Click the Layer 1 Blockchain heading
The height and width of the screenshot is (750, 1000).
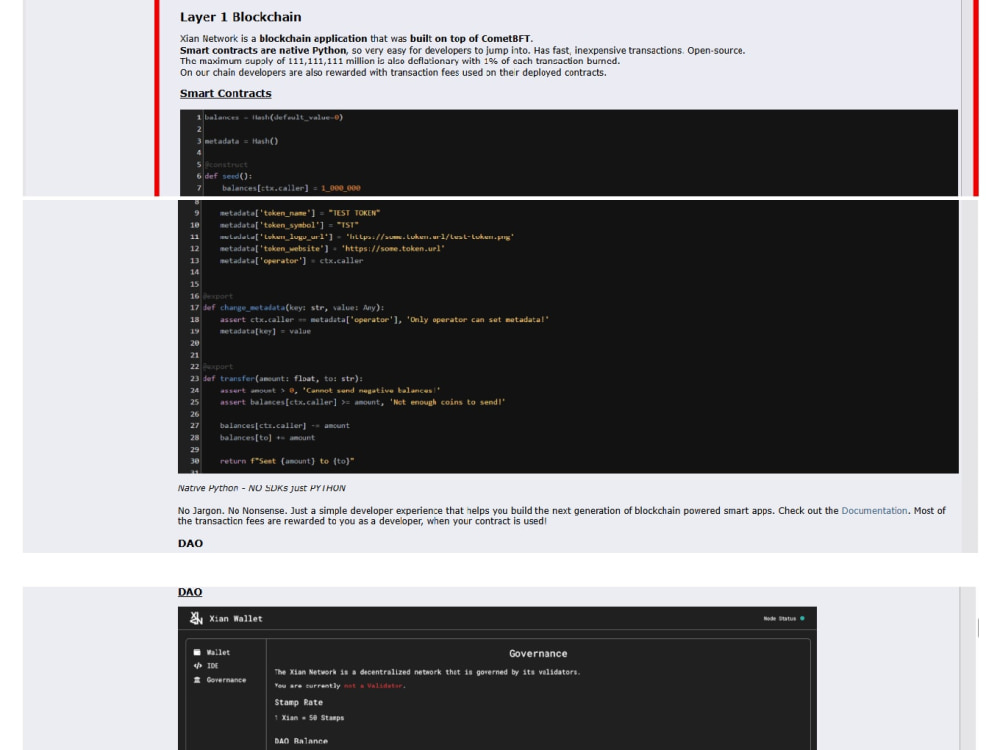pyautogui.click(x=240, y=17)
